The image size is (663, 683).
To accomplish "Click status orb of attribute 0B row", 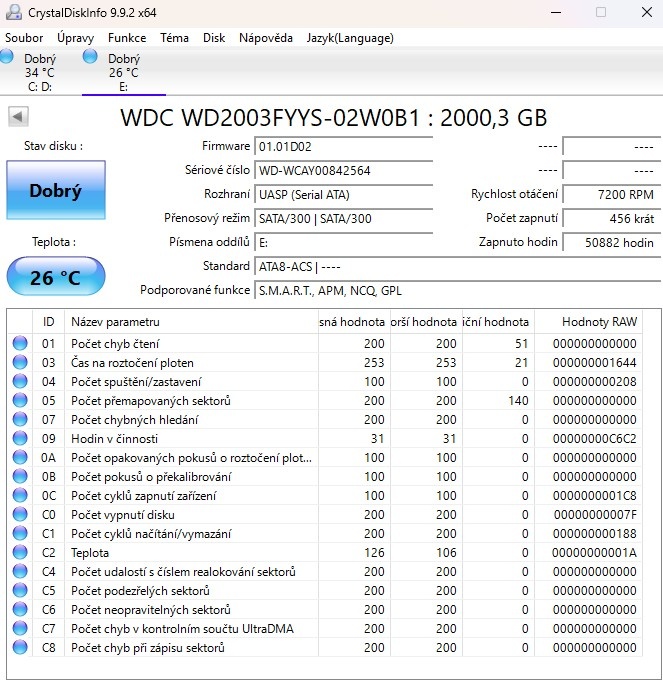I will tap(20, 477).
